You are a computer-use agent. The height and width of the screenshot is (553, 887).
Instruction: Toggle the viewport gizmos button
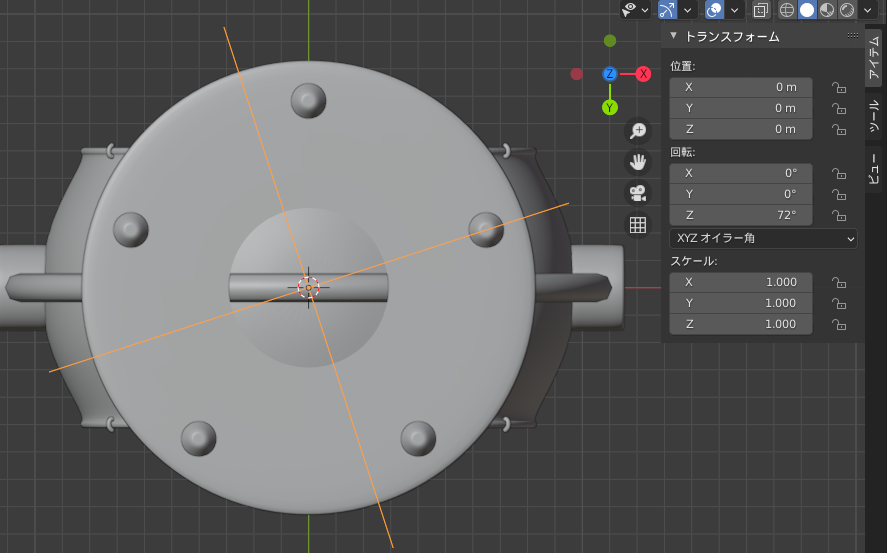(x=668, y=10)
